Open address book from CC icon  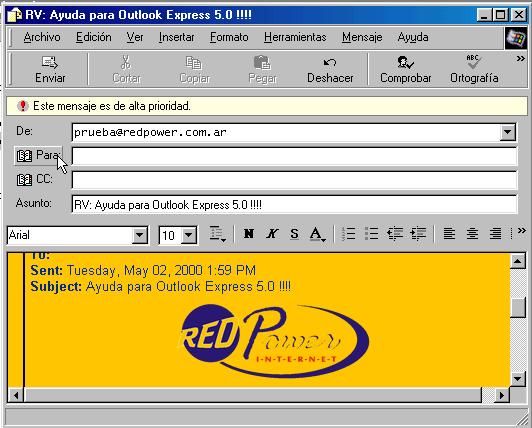coord(24,180)
